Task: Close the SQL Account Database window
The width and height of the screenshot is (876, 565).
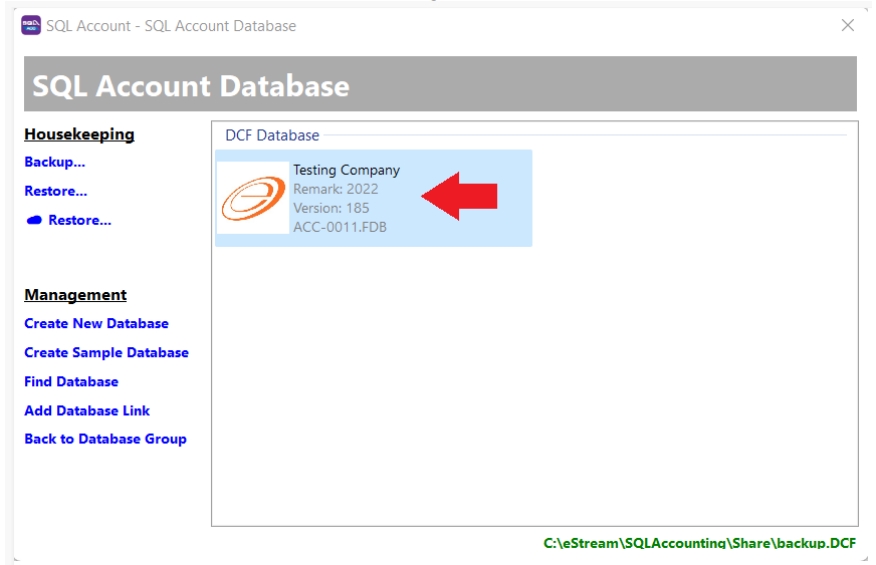Action: (x=847, y=26)
